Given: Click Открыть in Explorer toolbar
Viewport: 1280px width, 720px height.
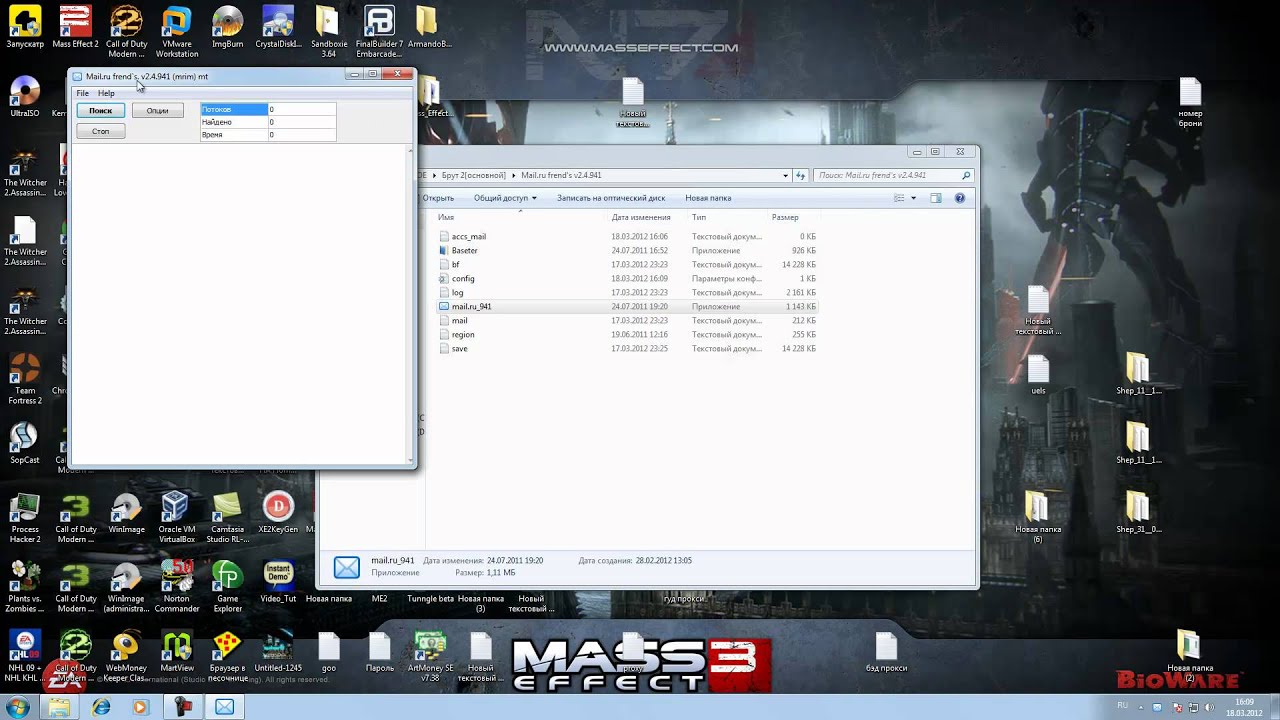Looking at the screenshot, I should 438,198.
